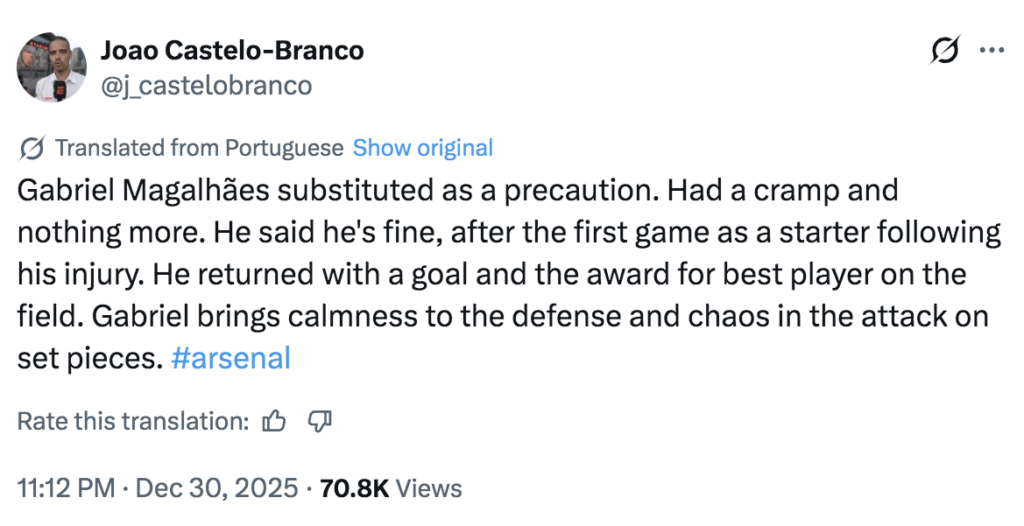Click the 70.8K view count number
This screenshot has height=526, width=1024.
pos(353,488)
